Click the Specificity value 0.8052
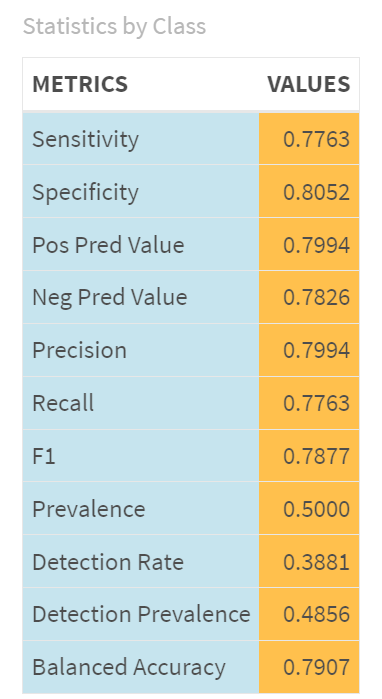This screenshot has height=699, width=382. (x=316, y=192)
